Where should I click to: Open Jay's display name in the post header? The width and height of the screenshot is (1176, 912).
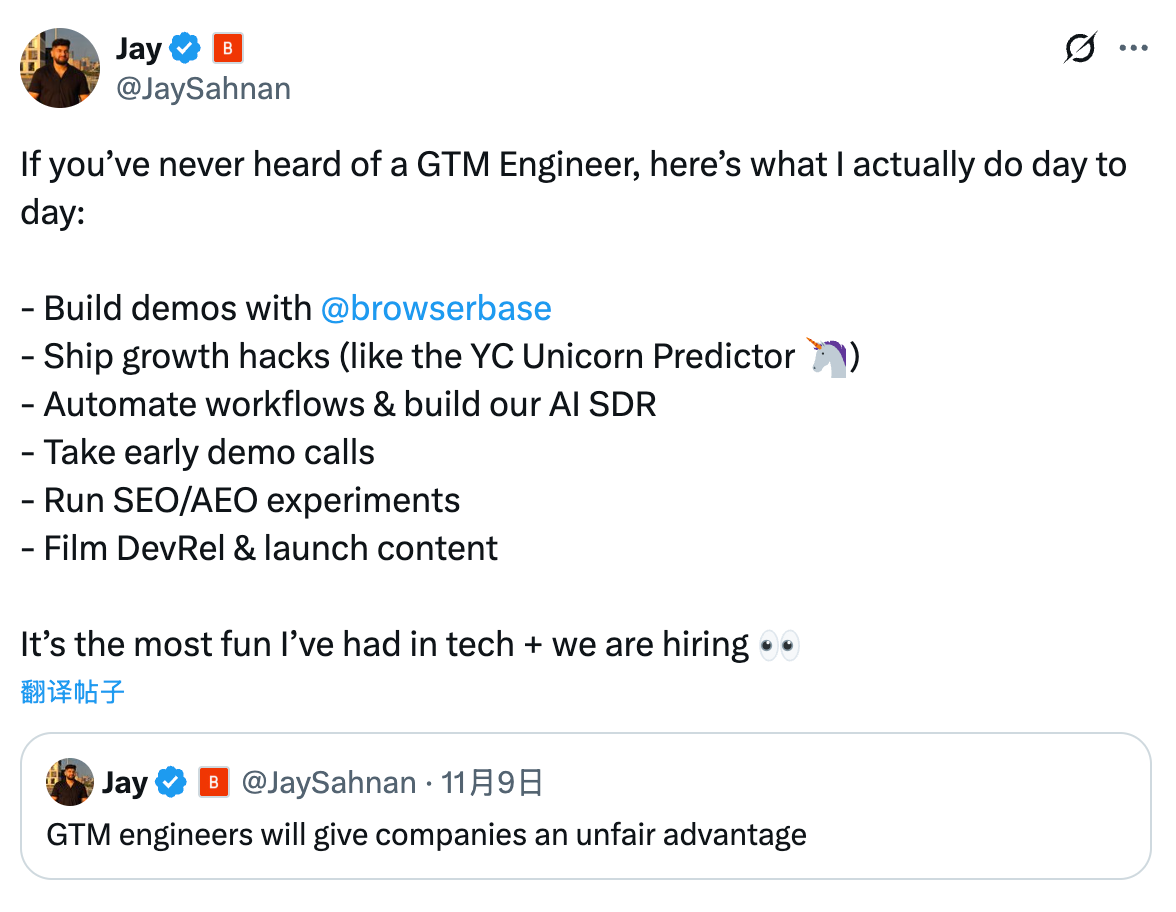(x=139, y=48)
